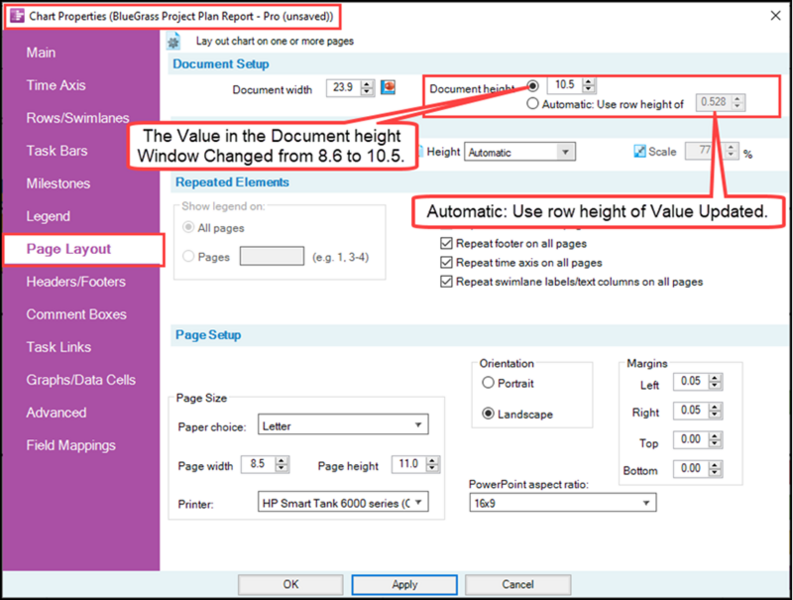Click the Right margin spinner arrows

(715, 410)
